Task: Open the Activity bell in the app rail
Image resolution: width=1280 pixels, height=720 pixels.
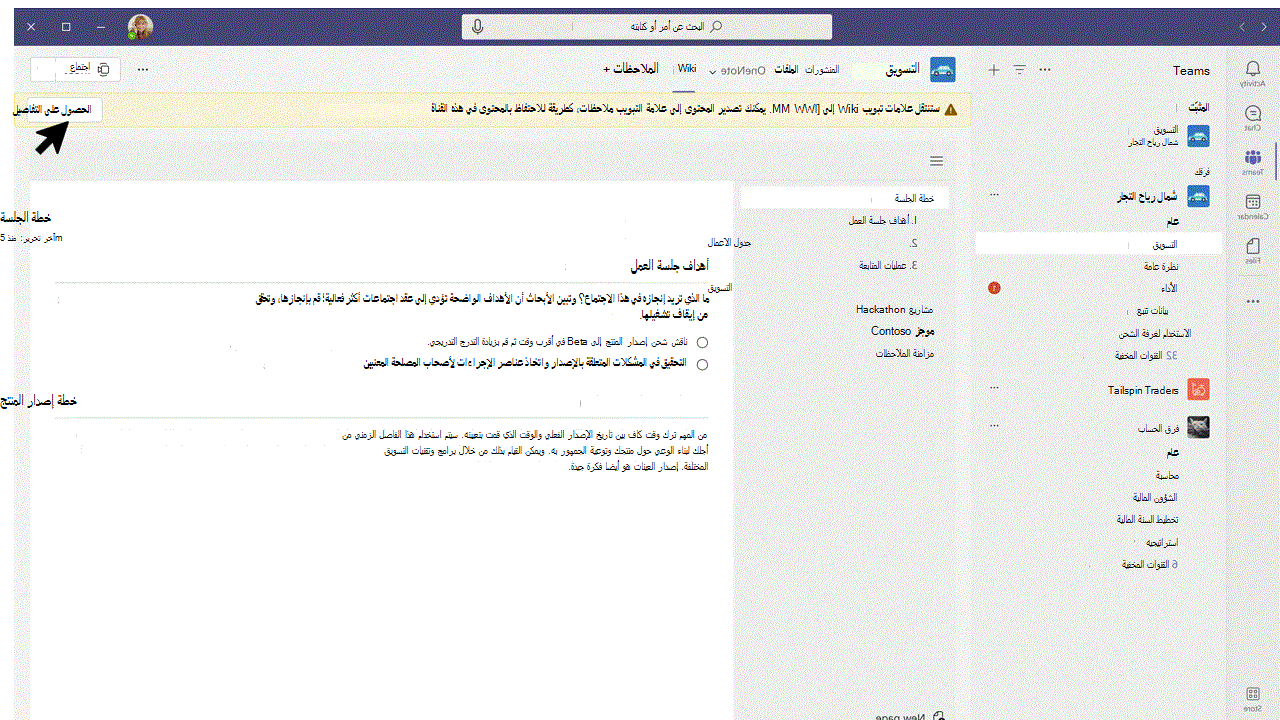Action: pos(1253,71)
